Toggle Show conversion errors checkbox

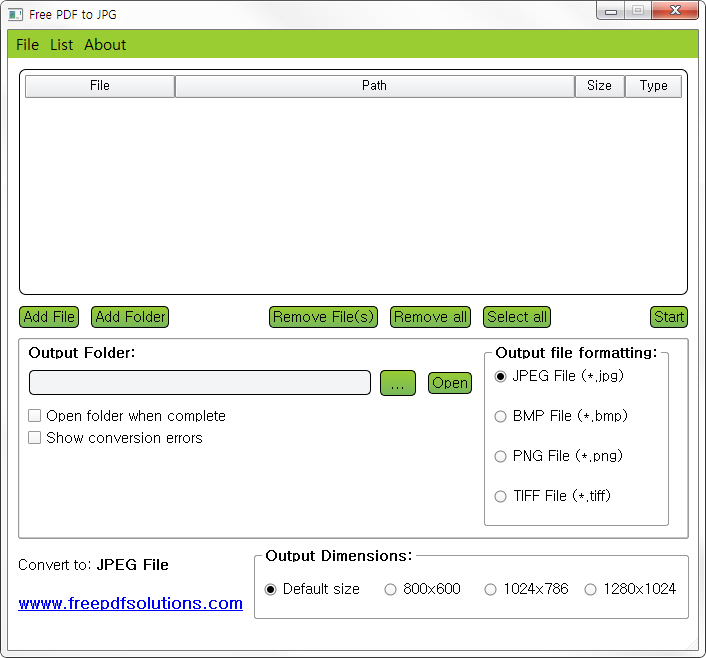(x=35, y=438)
